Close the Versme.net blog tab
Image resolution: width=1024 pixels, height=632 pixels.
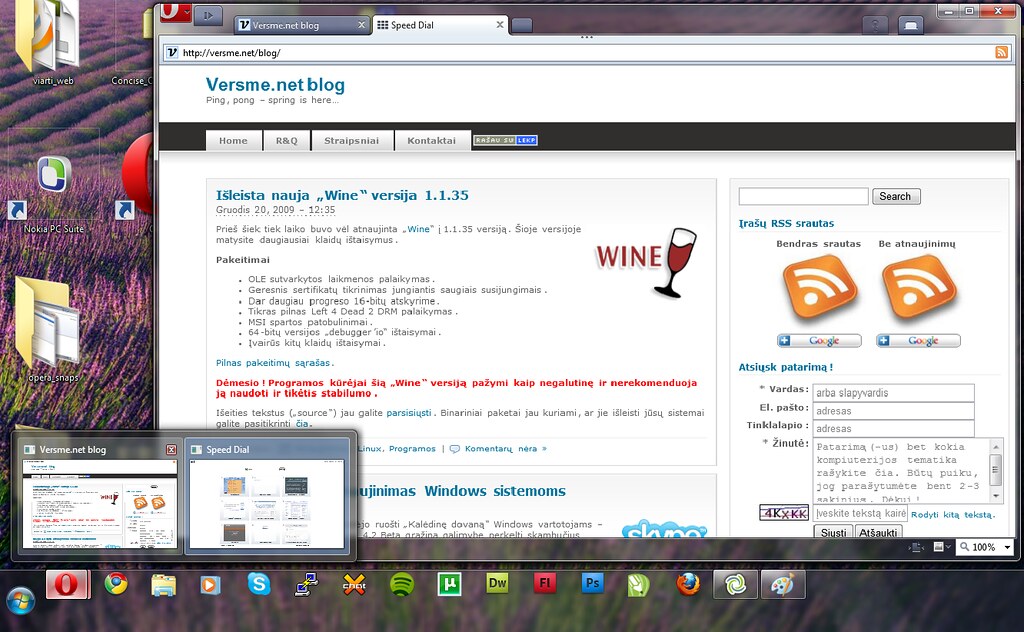(x=361, y=25)
